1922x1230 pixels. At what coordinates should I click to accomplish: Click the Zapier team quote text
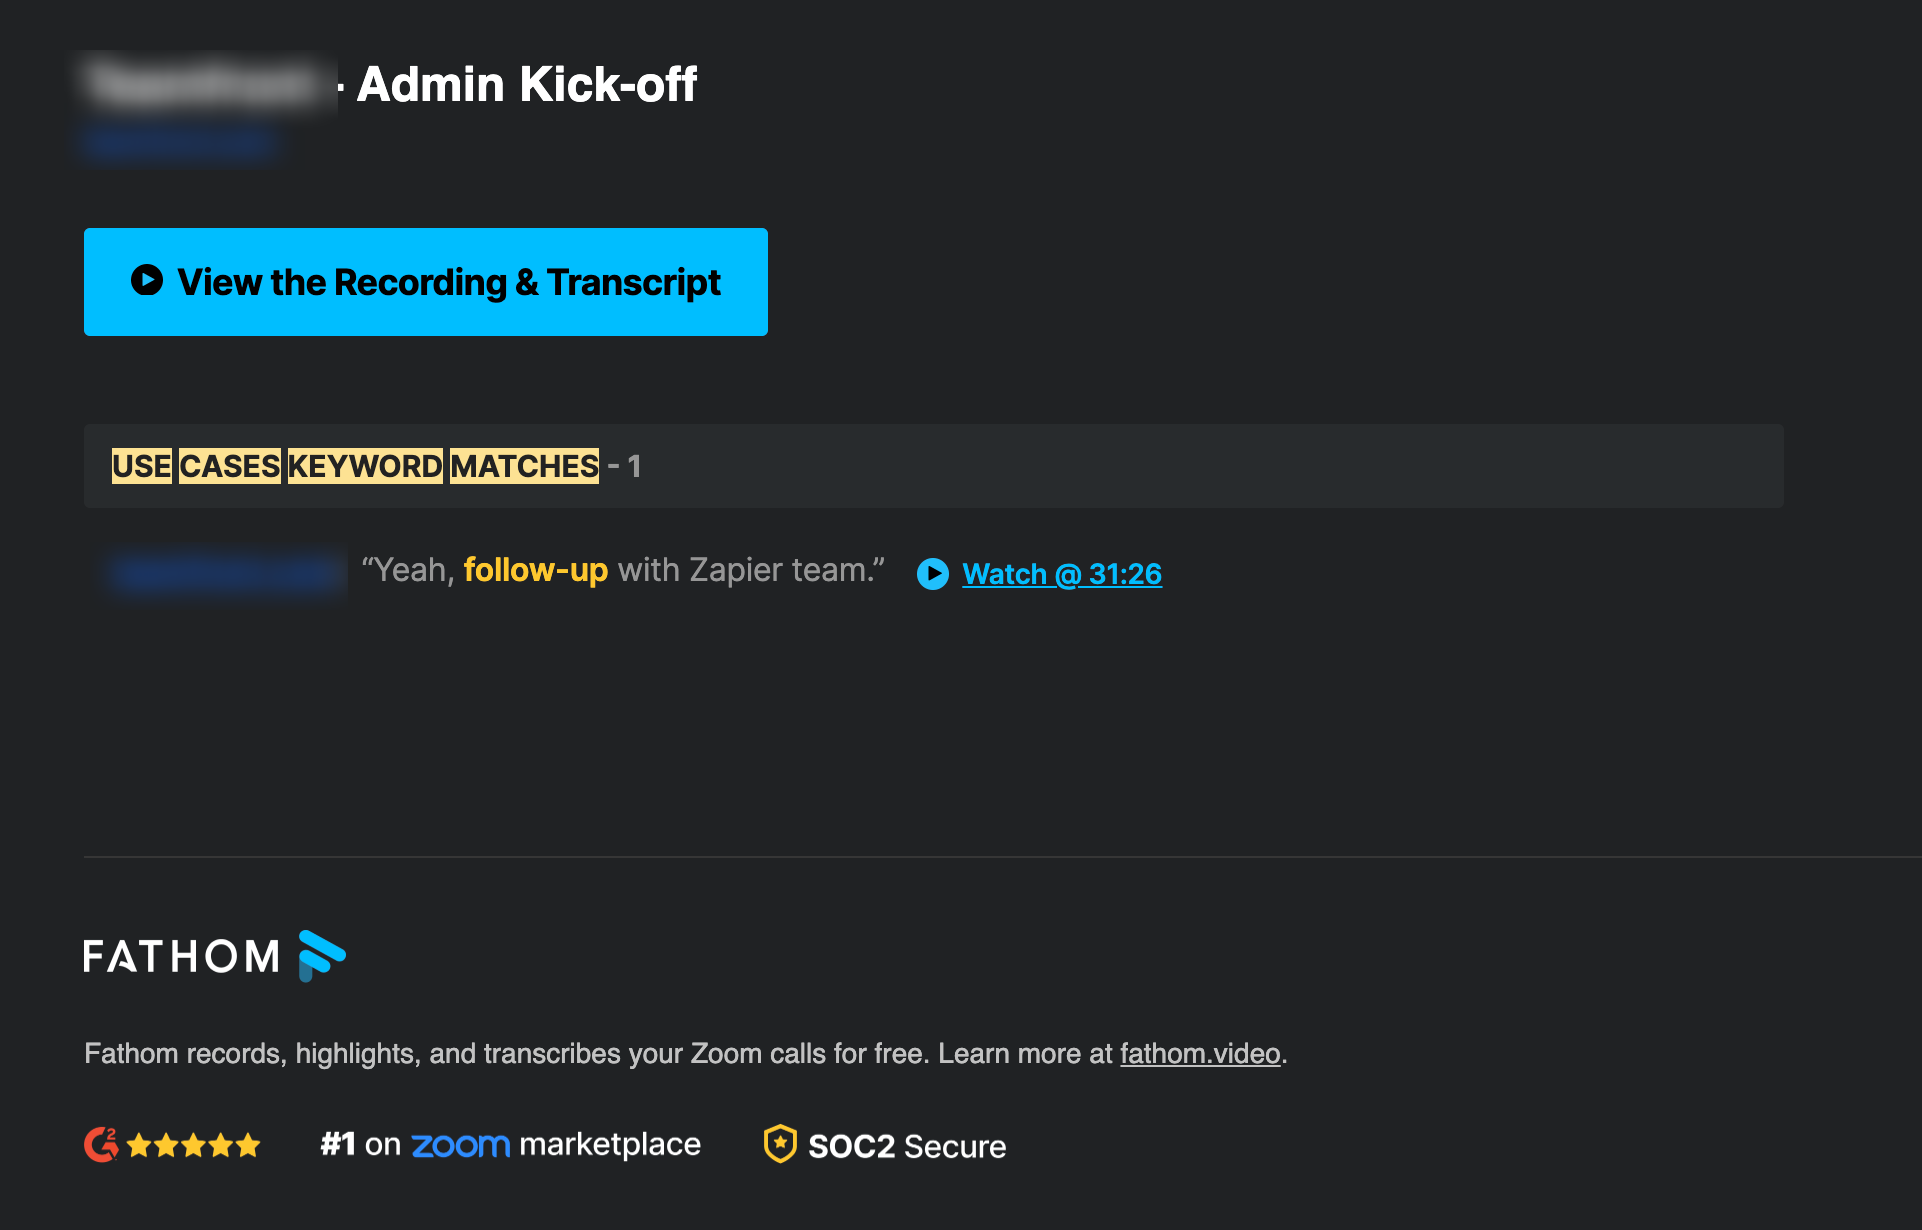point(750,570)
